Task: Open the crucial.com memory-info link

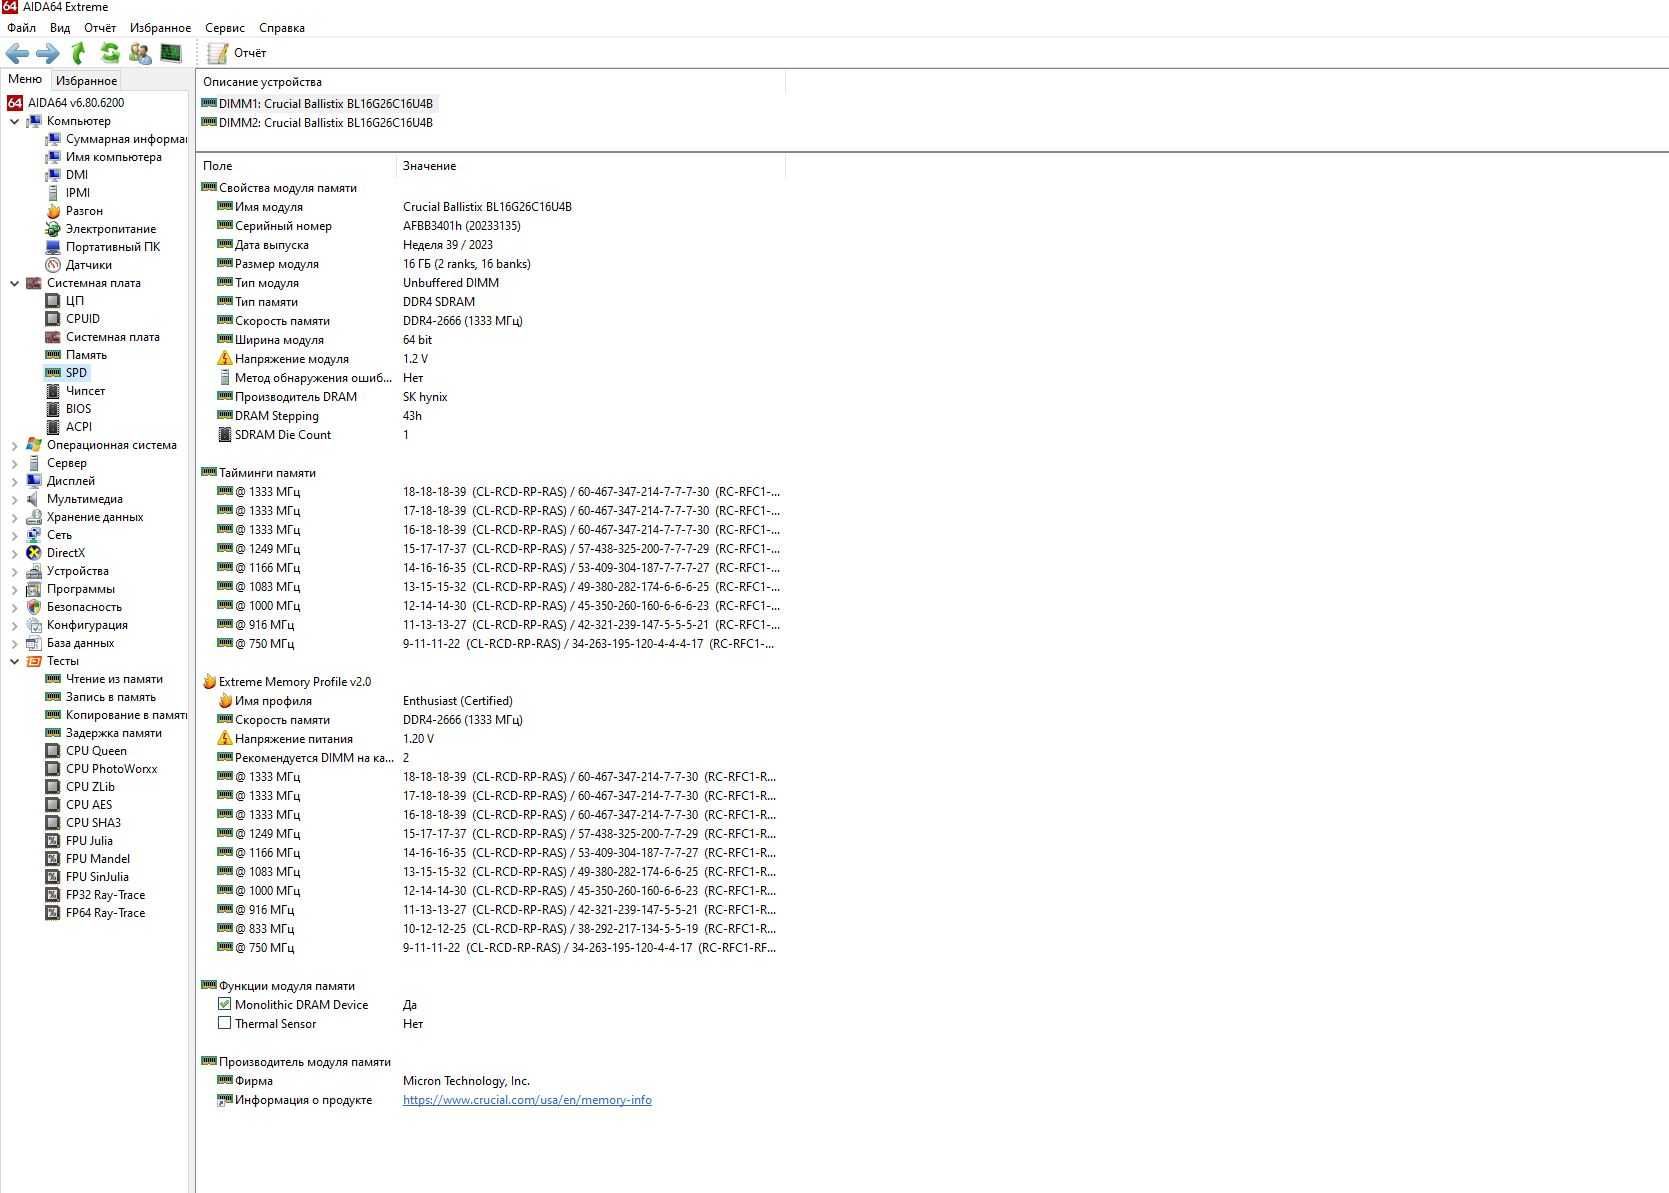Action: [527, 1100]
